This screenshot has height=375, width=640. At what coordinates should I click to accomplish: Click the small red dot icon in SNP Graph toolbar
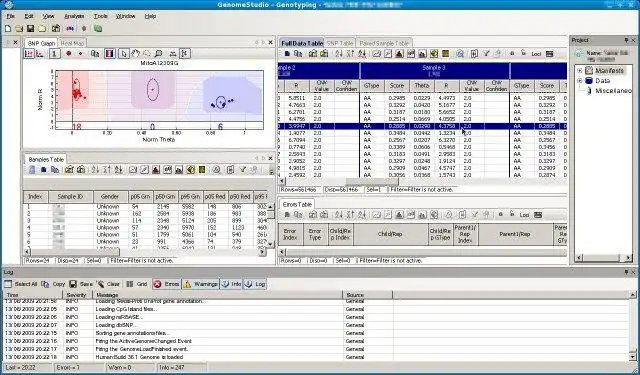click(80, 53)
